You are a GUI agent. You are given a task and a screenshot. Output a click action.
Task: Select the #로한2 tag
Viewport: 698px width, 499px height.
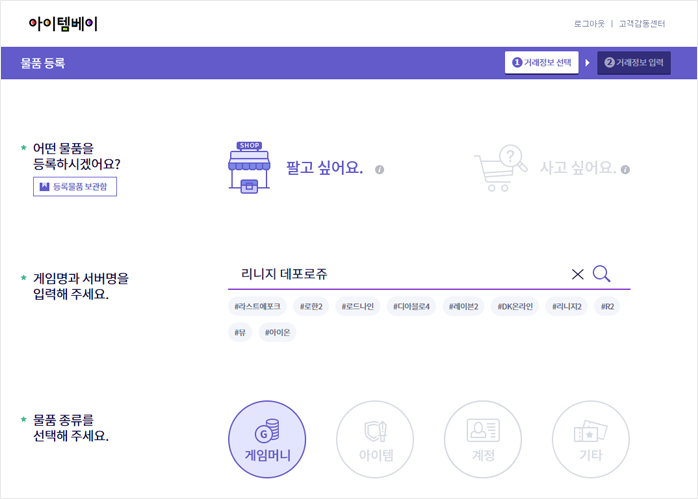[311, 306]
